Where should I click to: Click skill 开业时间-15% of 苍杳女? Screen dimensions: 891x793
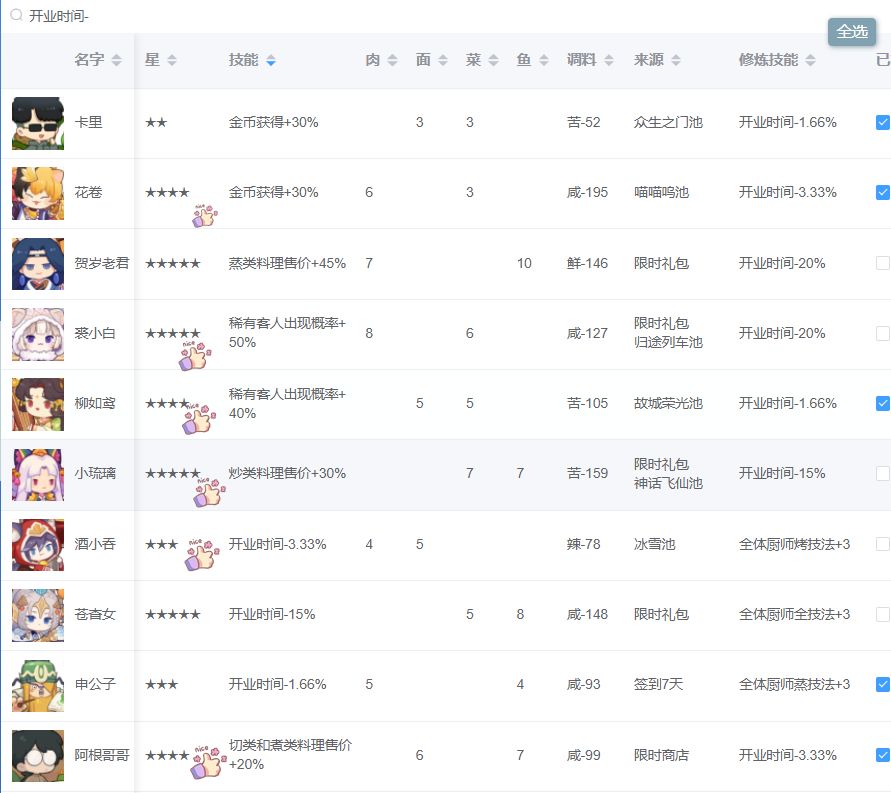coord(272,614)
